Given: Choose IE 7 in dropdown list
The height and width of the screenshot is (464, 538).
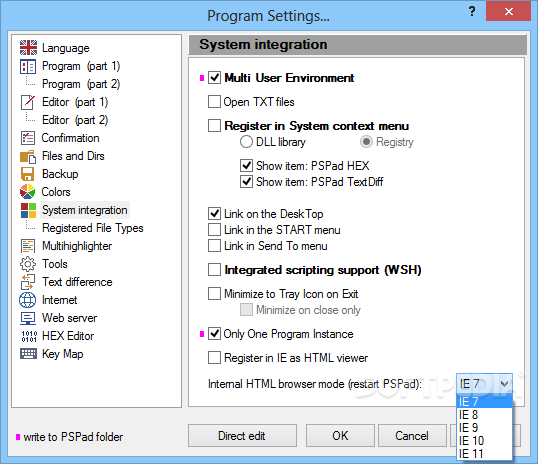Looking at the screenshot, I should pyautogui.click(x=484, y=402).
